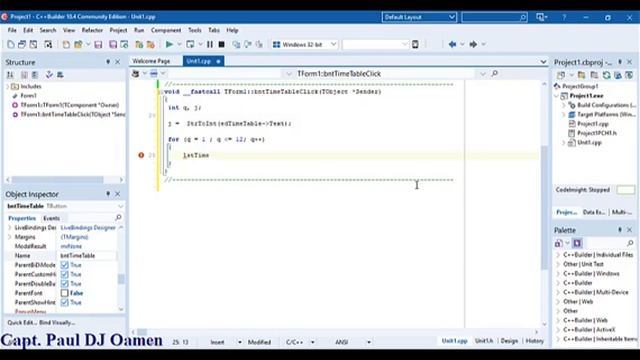Toggle the ParentCustomHint checkbox

click(x=64, y=274)
